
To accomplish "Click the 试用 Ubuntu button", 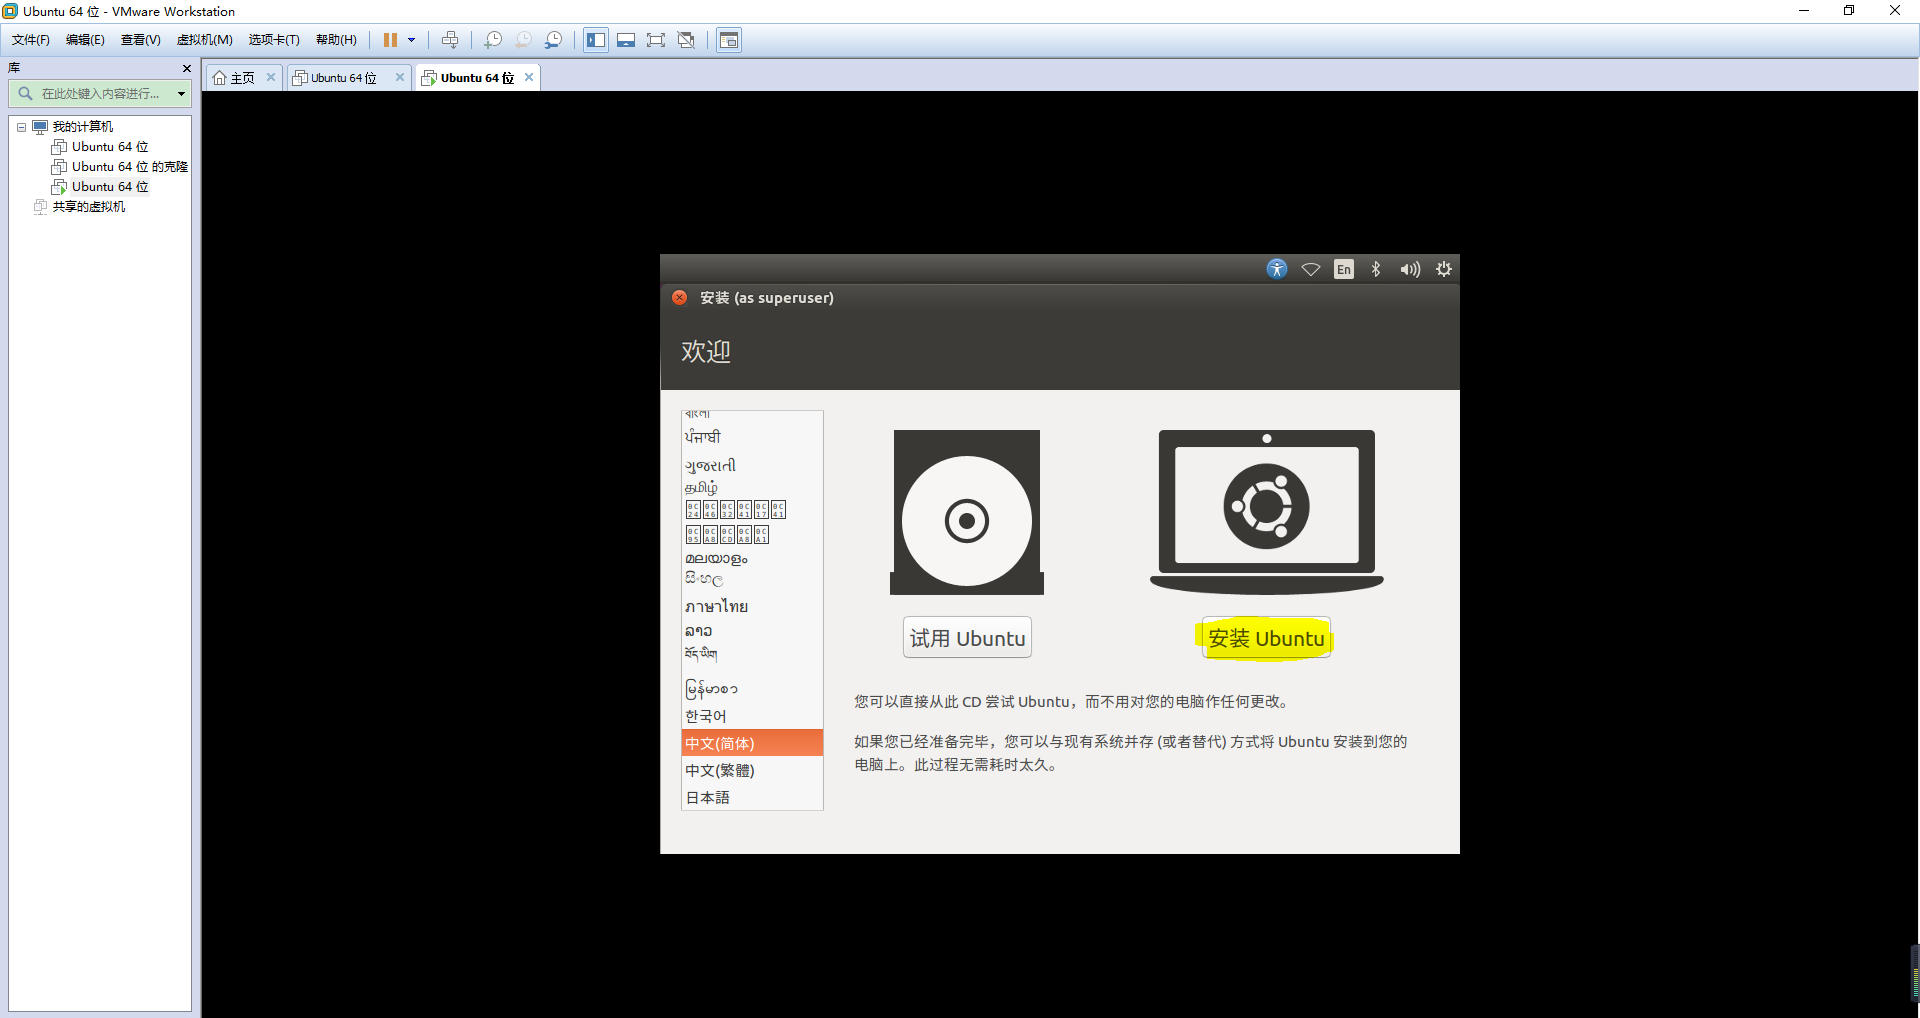I will 967,638.
